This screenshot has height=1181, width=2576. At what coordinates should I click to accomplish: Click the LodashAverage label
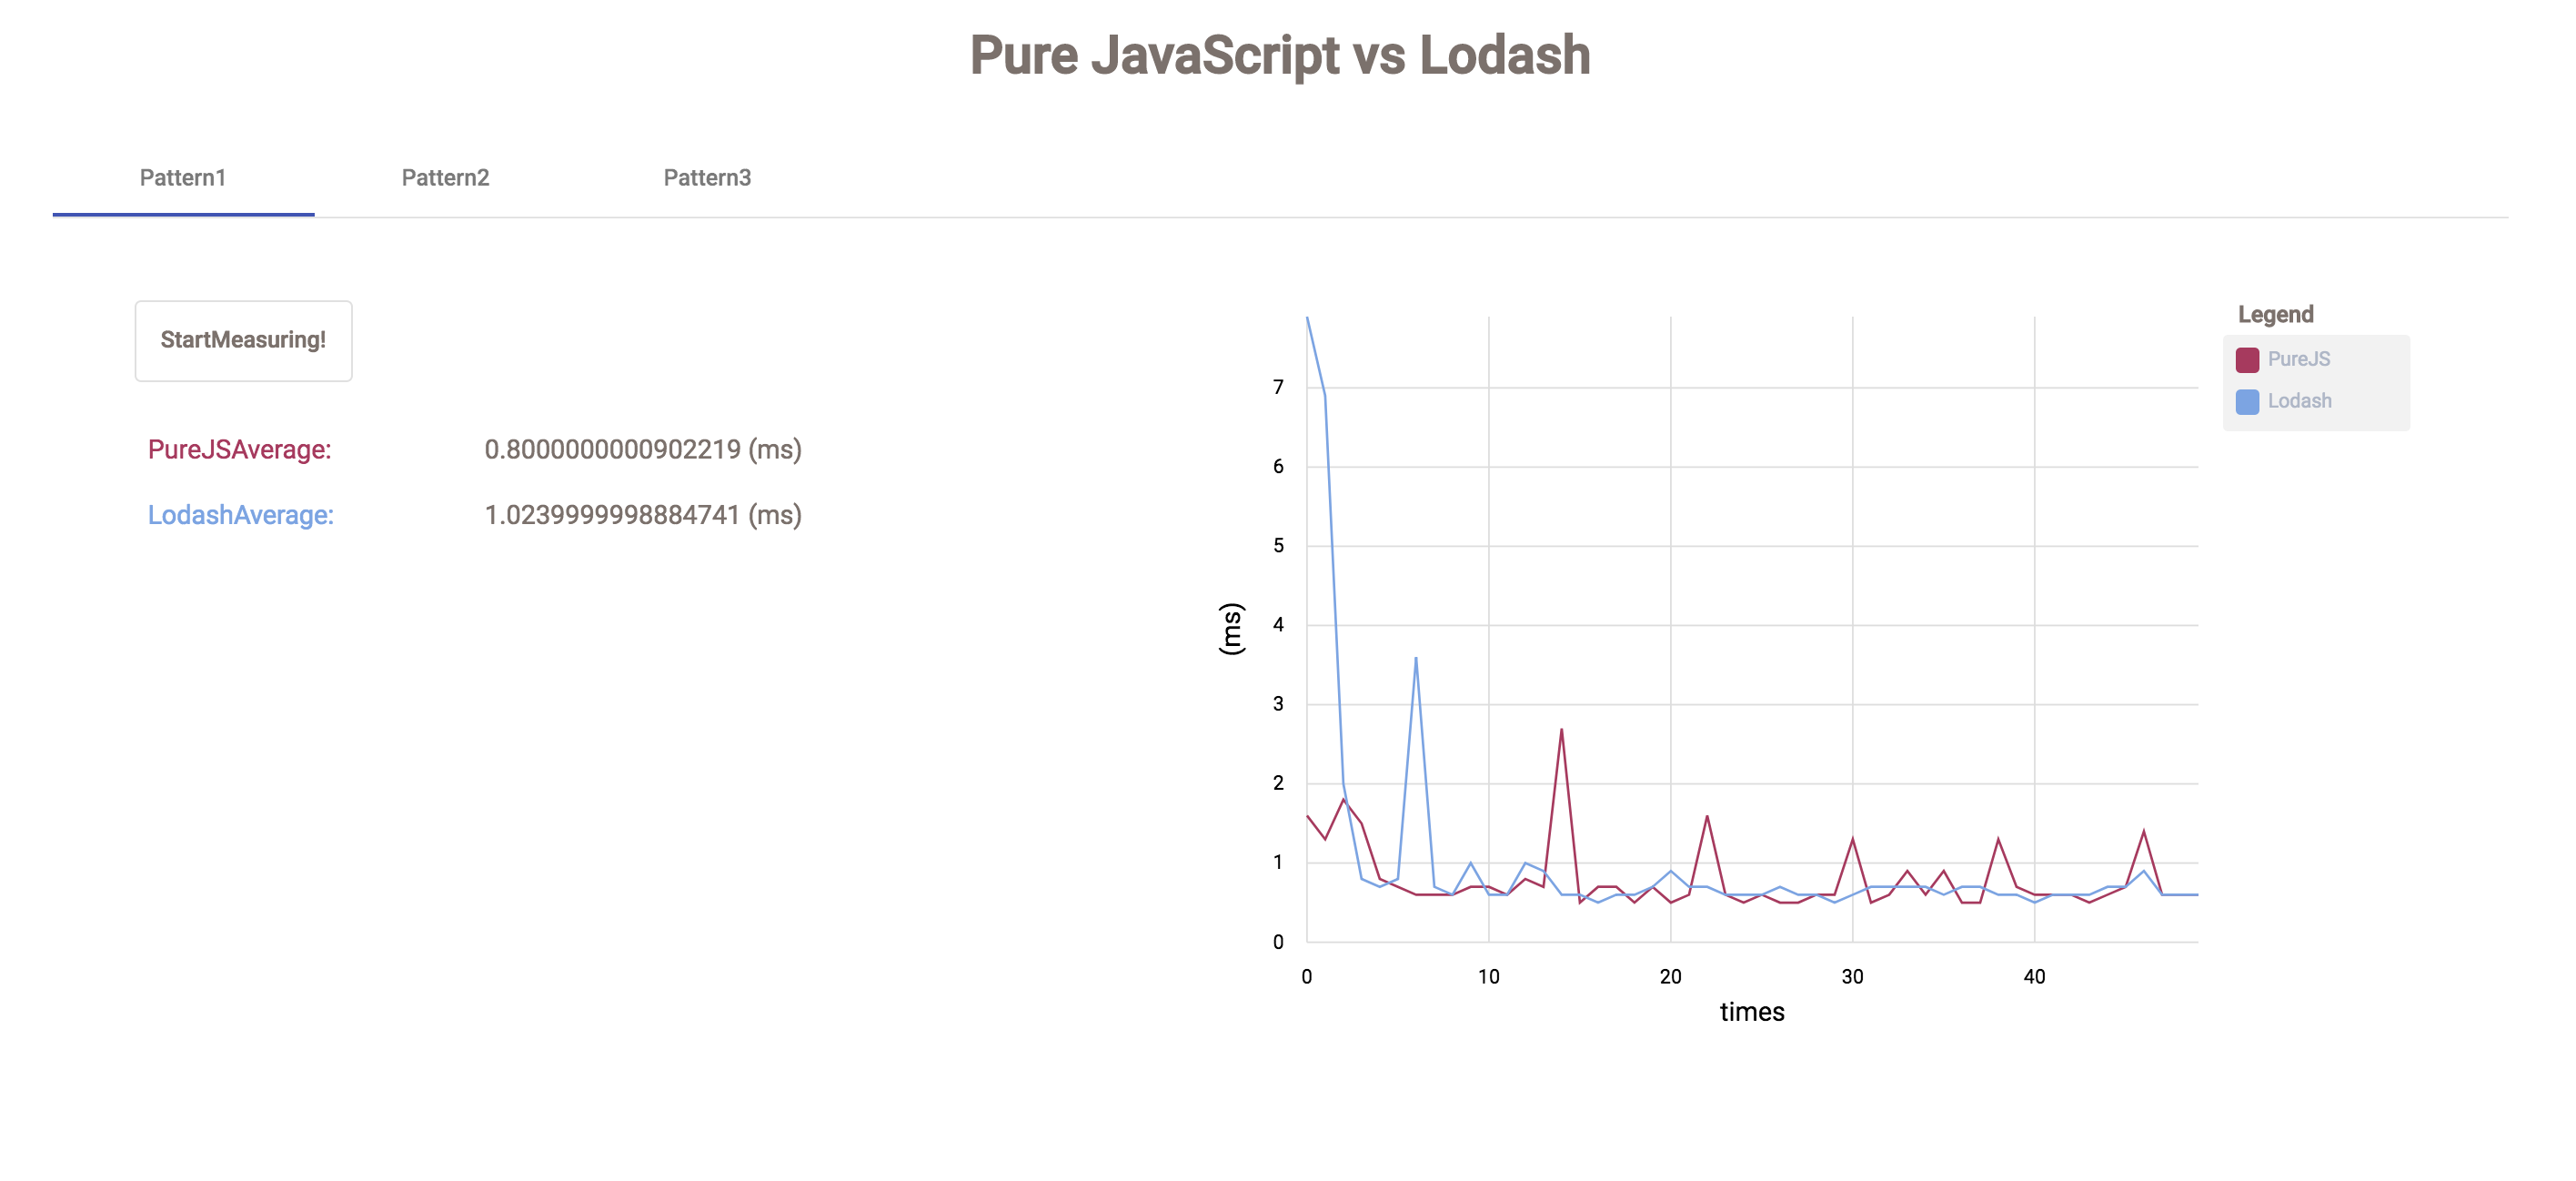(240, 515)
